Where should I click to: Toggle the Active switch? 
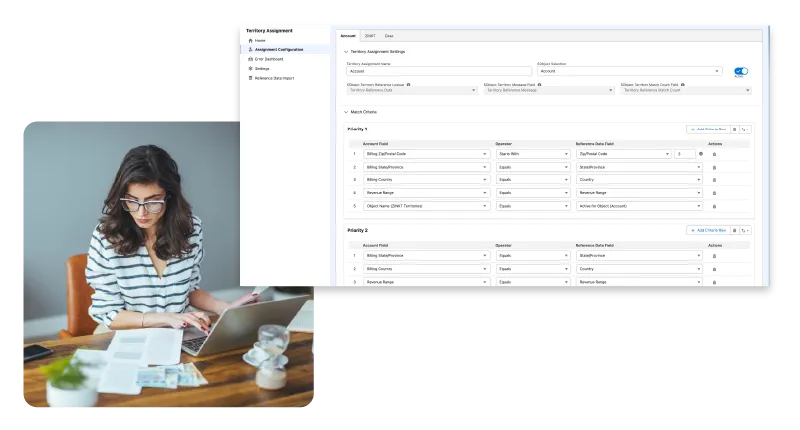(741, 71)
